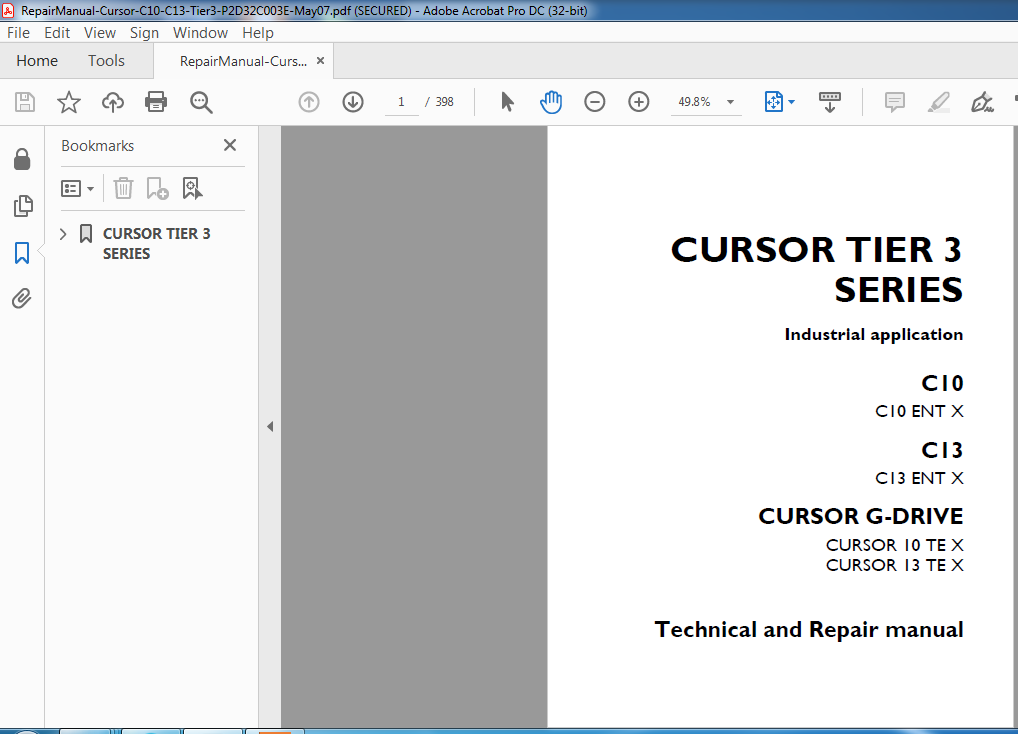Open the Window menu
The width and height of the screenshot is (1018, 734).
point(200,32)
